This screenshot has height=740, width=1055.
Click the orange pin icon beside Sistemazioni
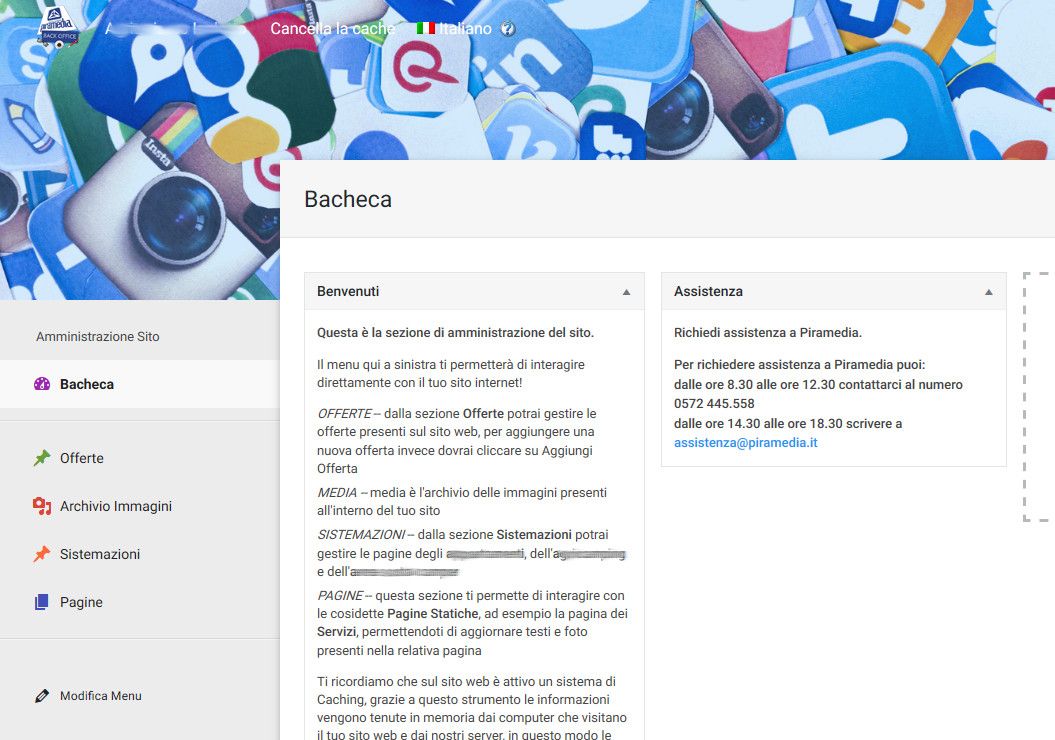coord(42,554)
